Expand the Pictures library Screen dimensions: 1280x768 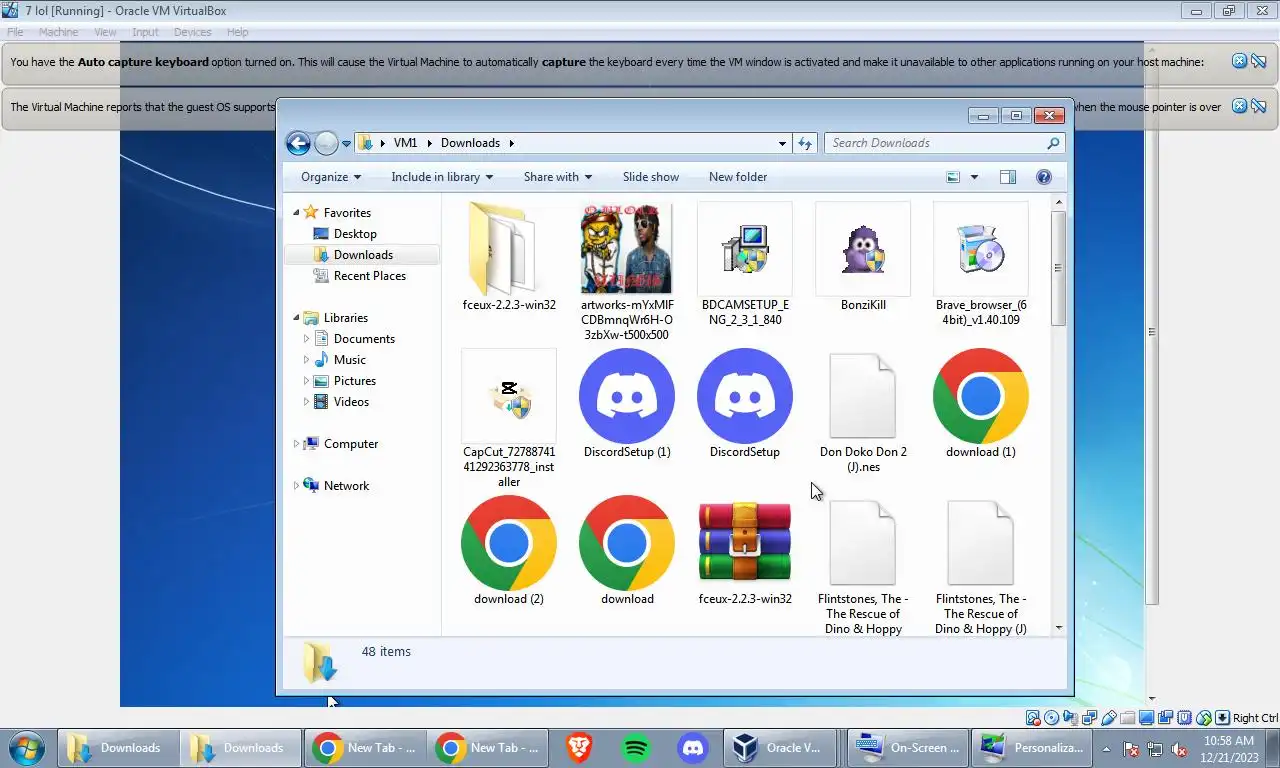[x=306, y=381]
